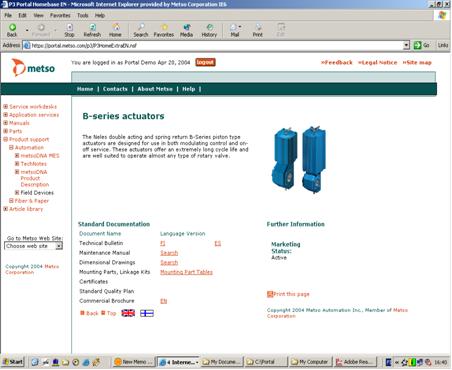Click the Search toolbar icon
The image size is (452, 370).
pos(141,27)
